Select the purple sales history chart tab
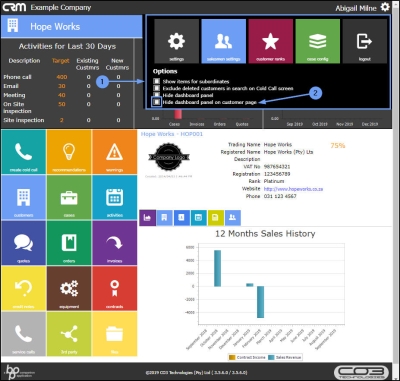This screenshot has width=400, height=381. [x=147, y=218]
